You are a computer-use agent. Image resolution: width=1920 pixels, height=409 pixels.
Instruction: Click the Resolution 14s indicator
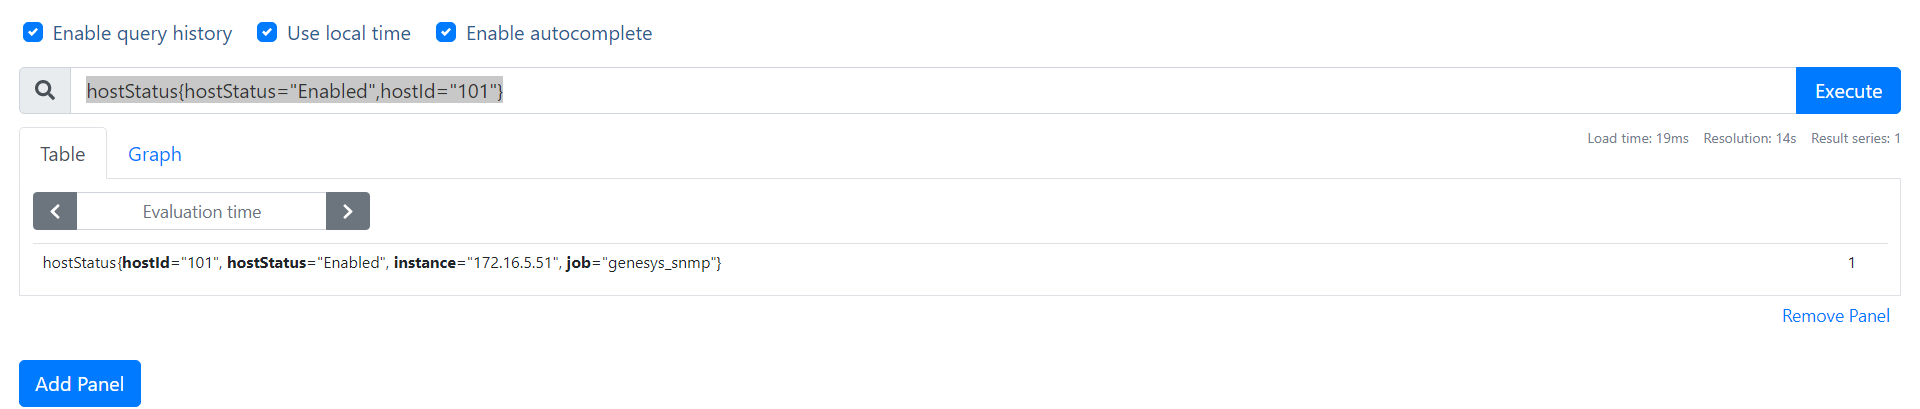1749,139
